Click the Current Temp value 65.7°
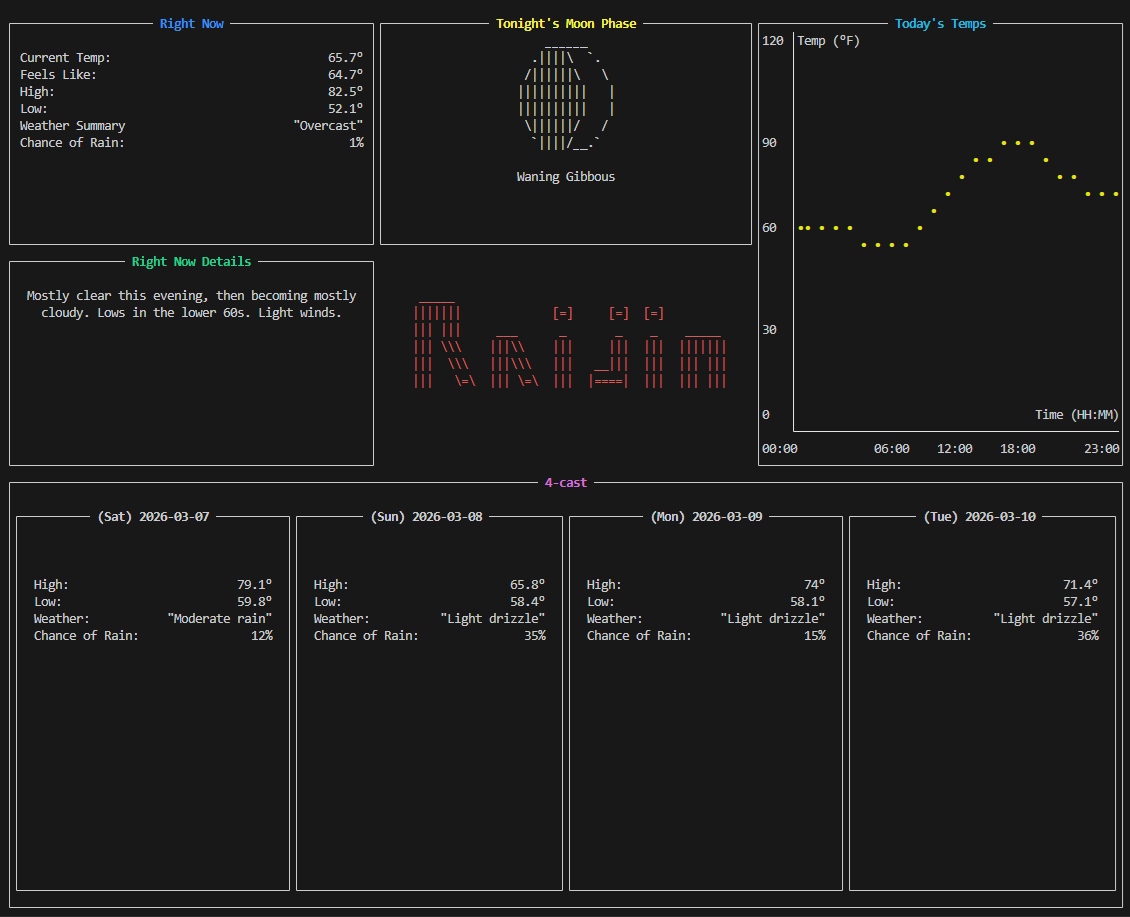This screenshot has height=917, width=1130. pyautogui.click(x=345, y=58)
